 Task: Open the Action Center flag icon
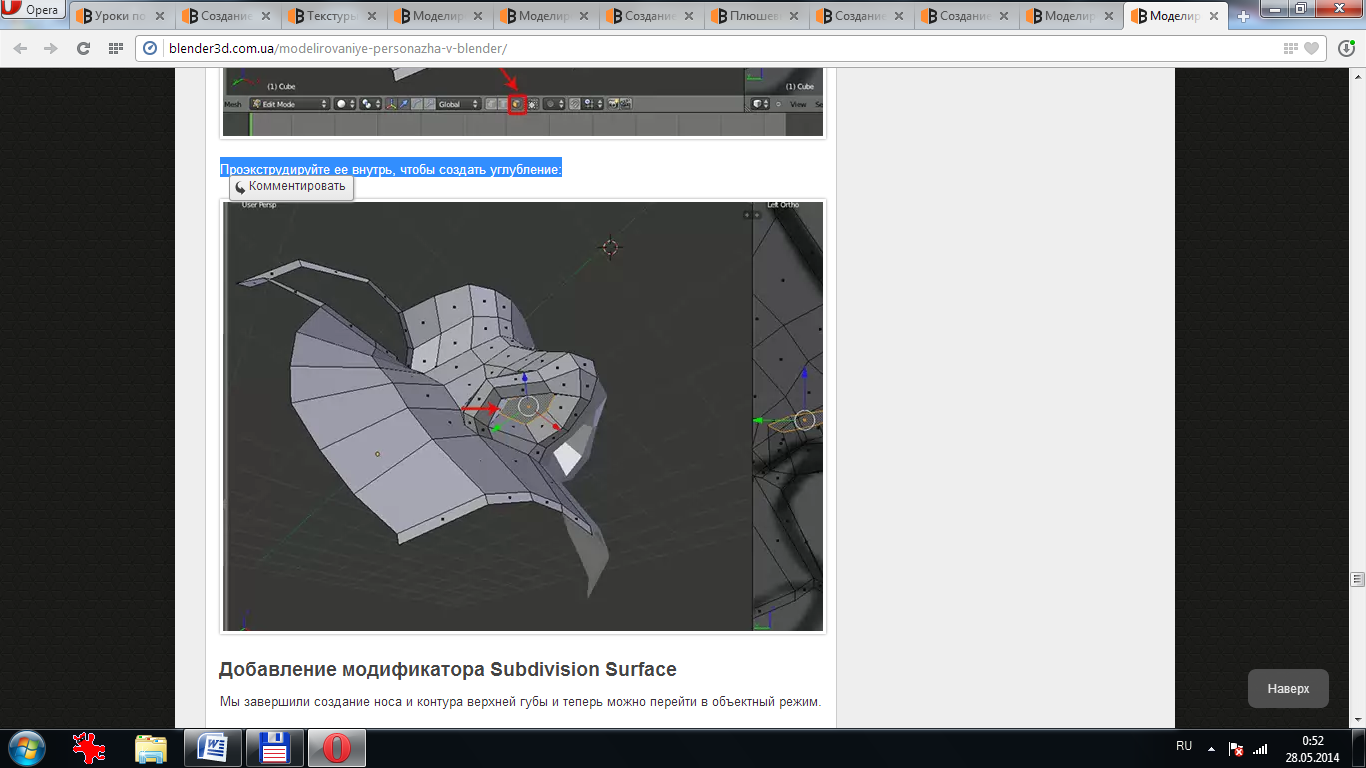tap(1236, 748)
